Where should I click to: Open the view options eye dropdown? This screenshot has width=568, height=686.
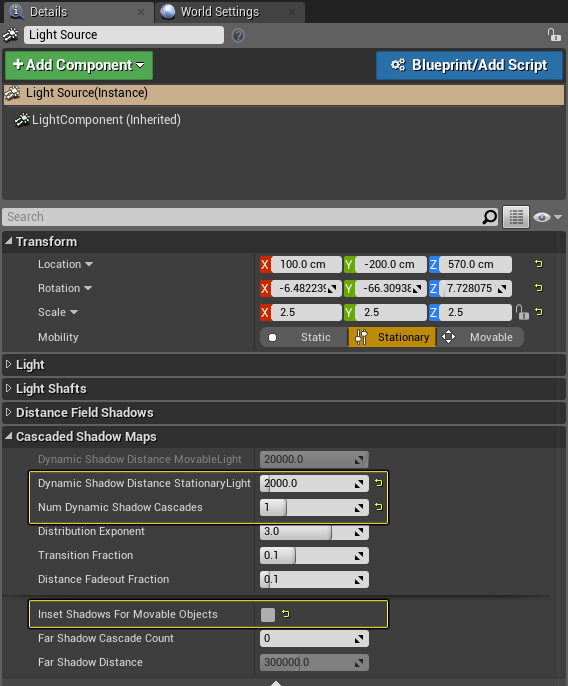[x=547, y=217]
